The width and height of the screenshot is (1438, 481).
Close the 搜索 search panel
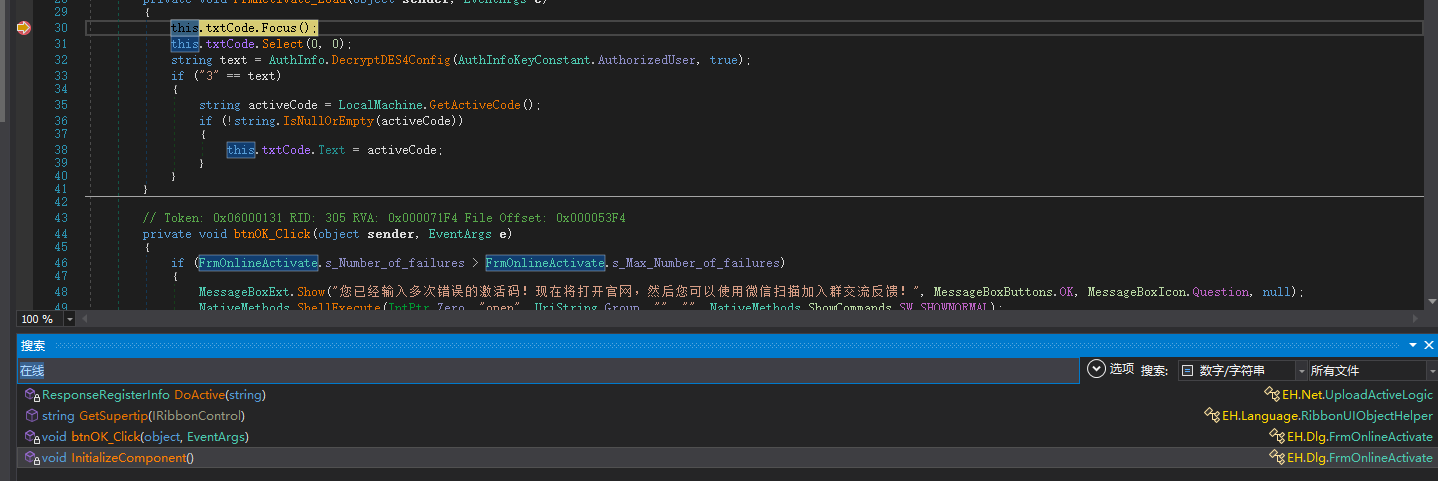[x=1429, y=345]
